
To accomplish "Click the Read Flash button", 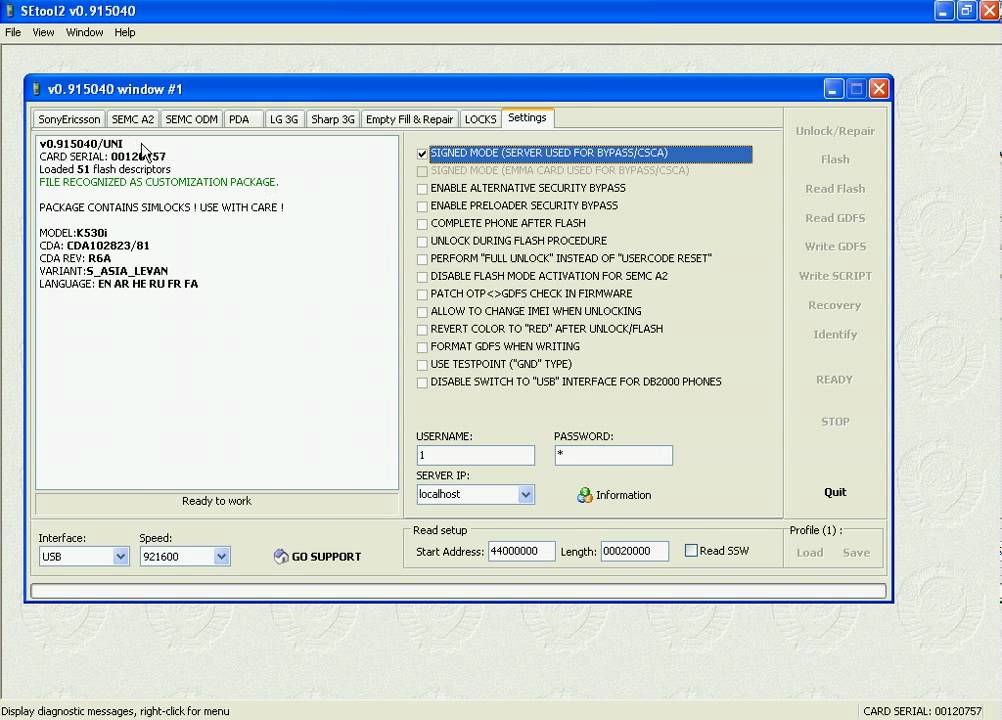I will (835, 188).
